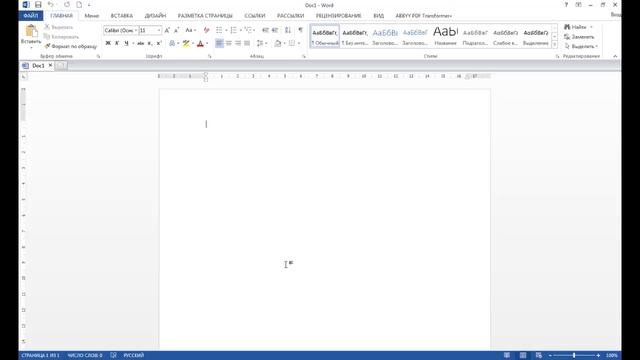Click ЧИСЛО СЛОВ word count in status bar

(85, 355)
